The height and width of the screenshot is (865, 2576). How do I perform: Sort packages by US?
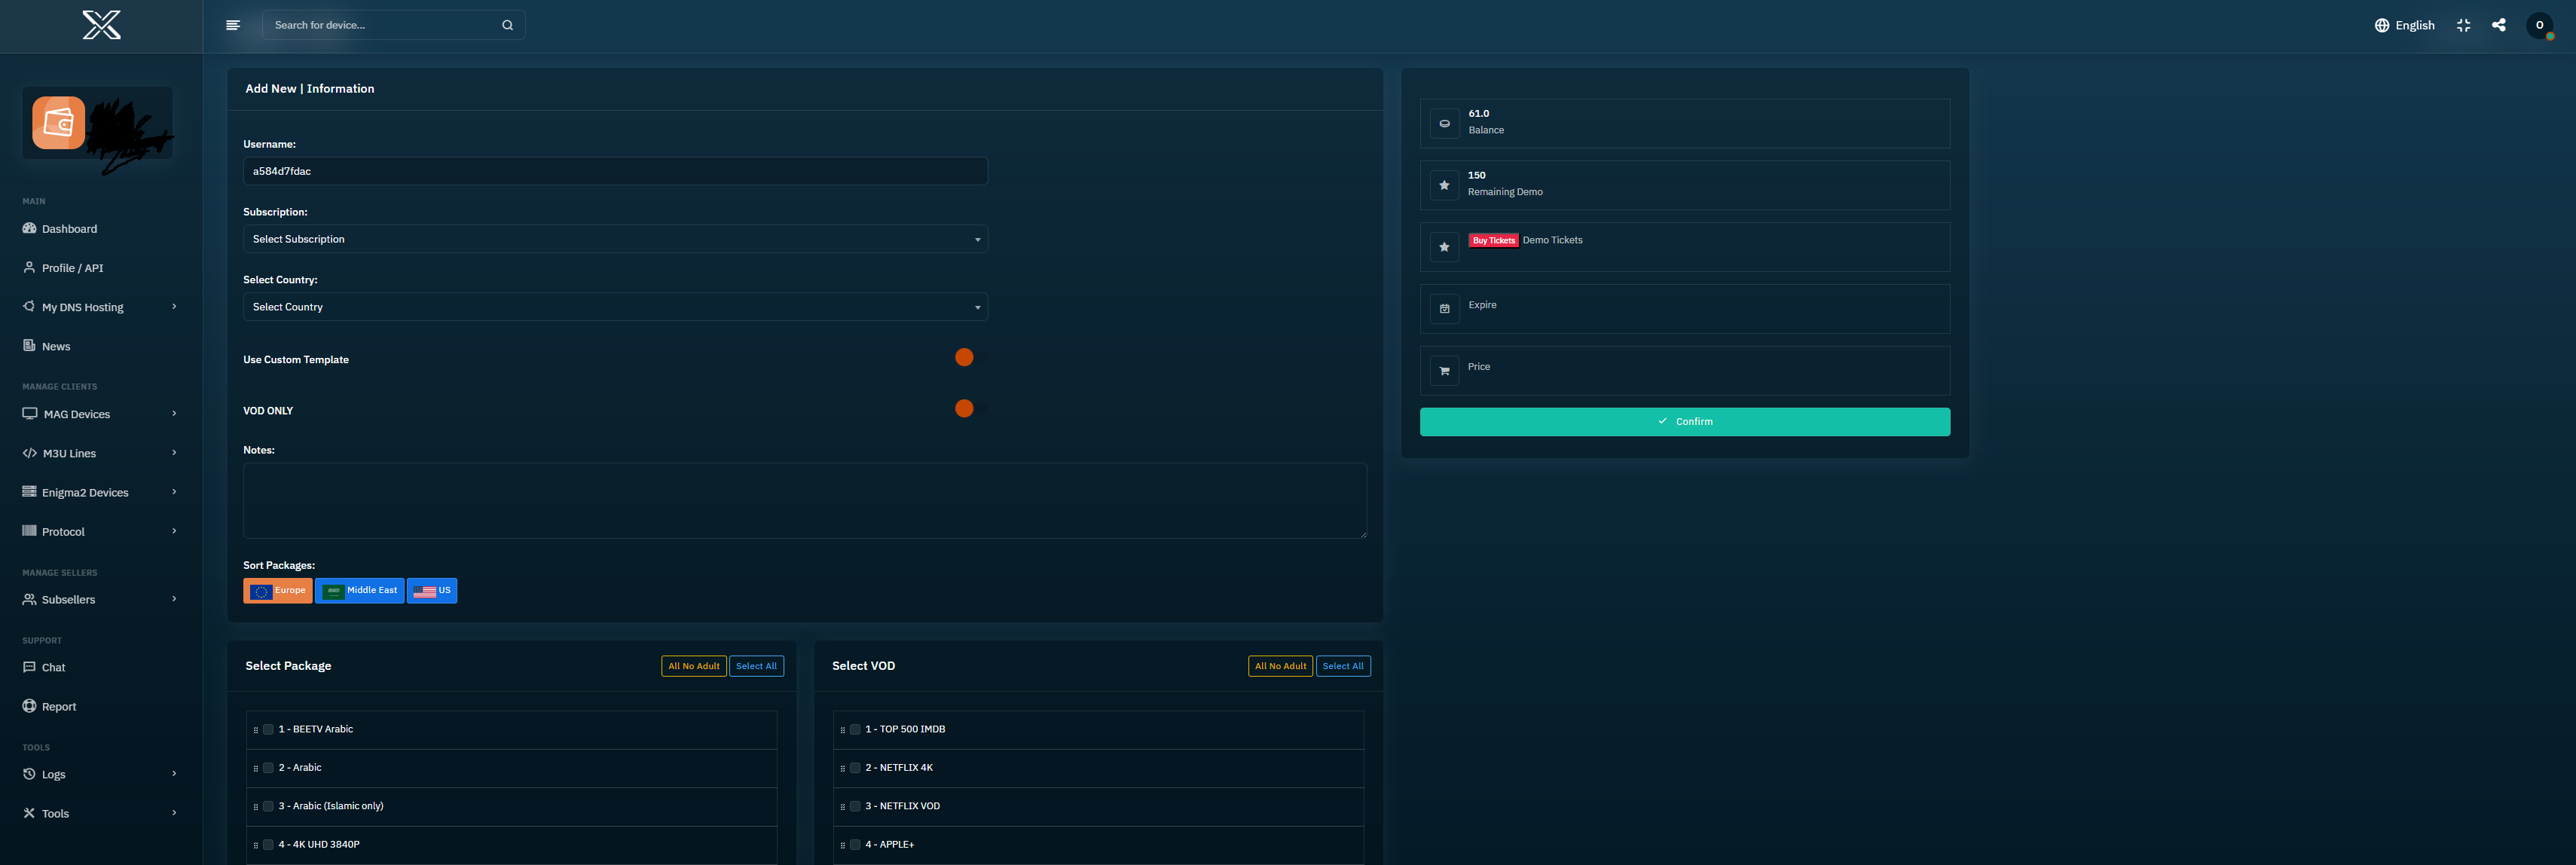point(432,591)
